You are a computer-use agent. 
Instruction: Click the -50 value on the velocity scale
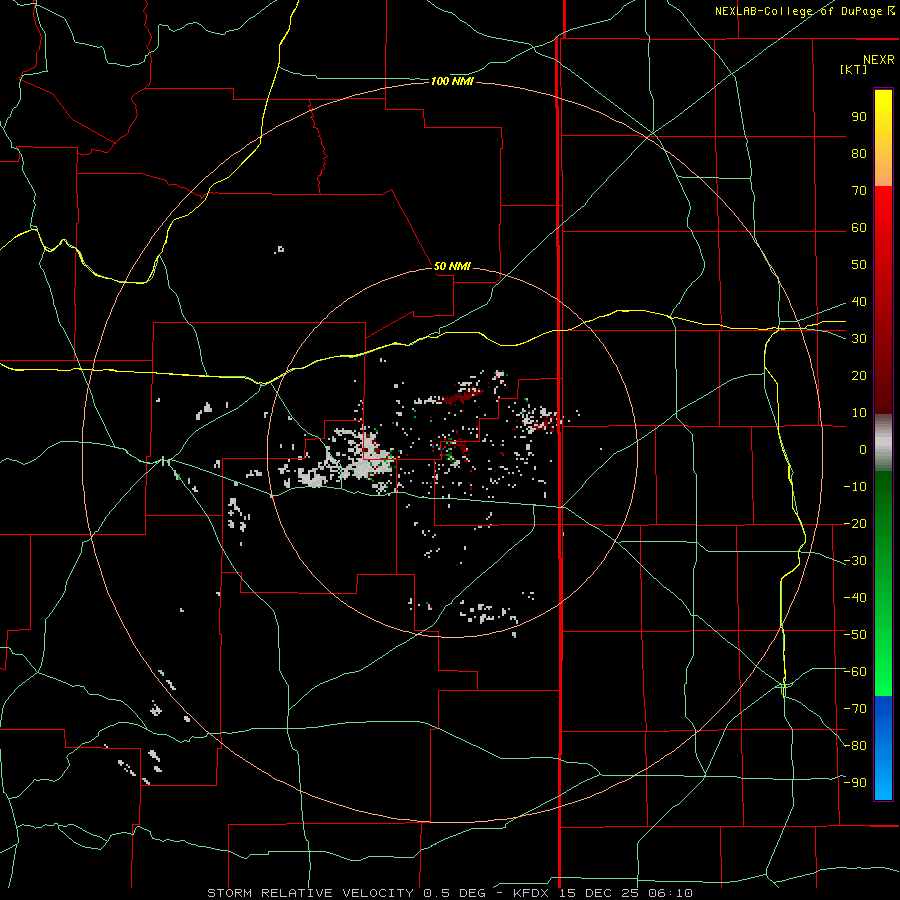coord(855,635)
